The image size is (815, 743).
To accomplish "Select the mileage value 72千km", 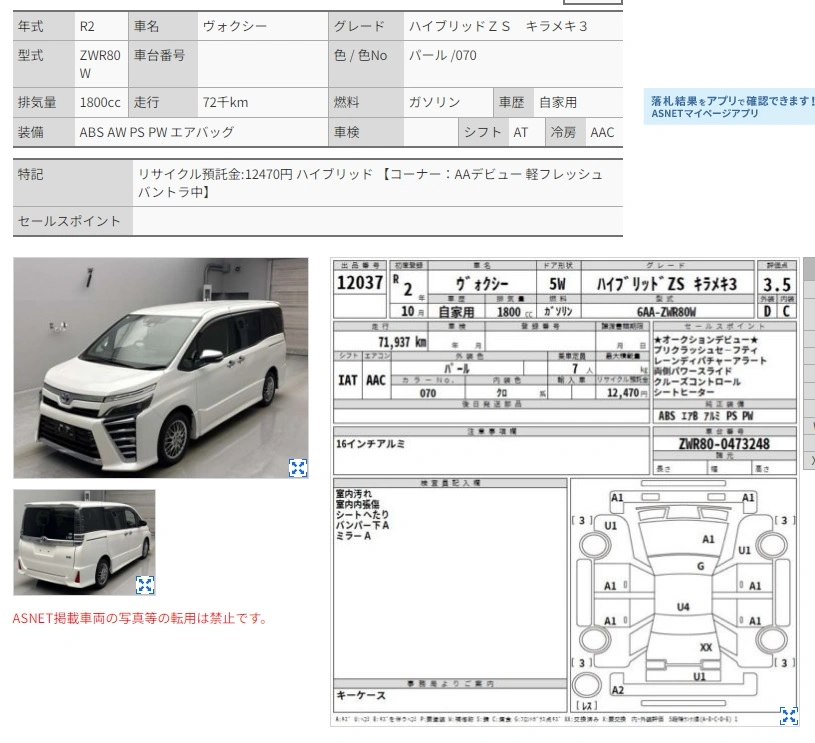I will (x=226, y=102).
